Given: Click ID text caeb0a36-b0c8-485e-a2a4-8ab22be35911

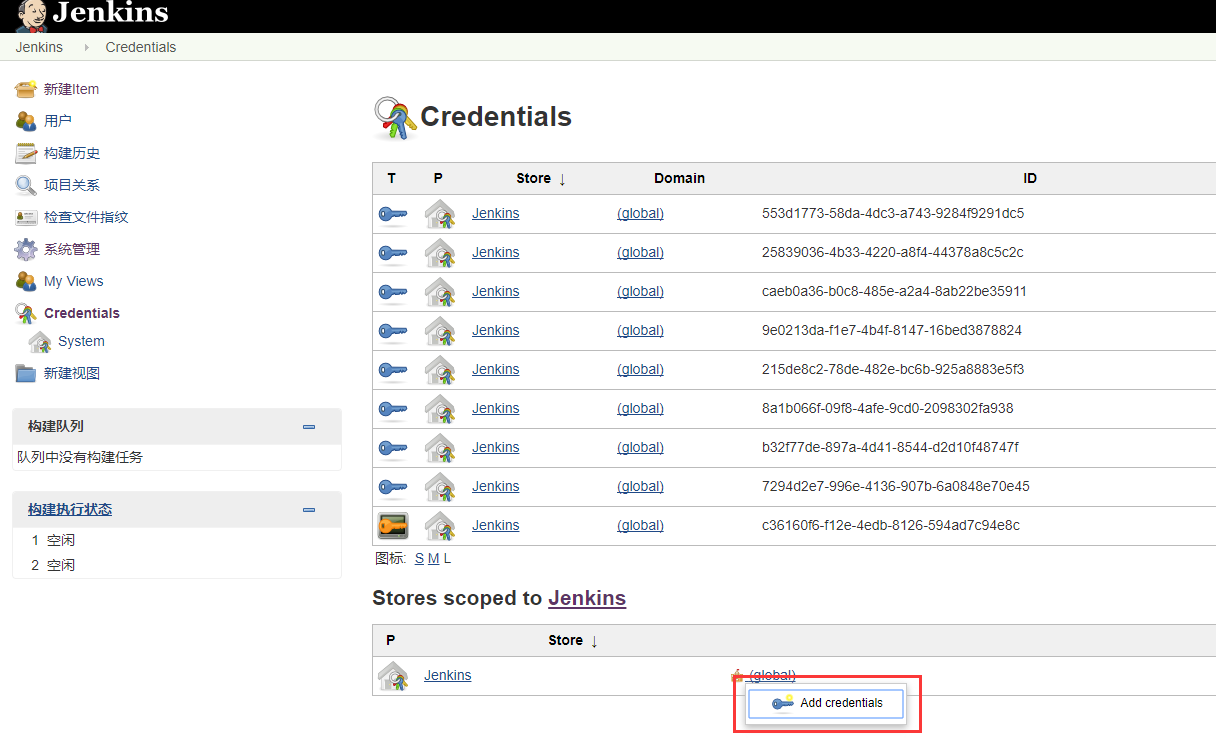Looking at the screenshot, I should (894, 291).
